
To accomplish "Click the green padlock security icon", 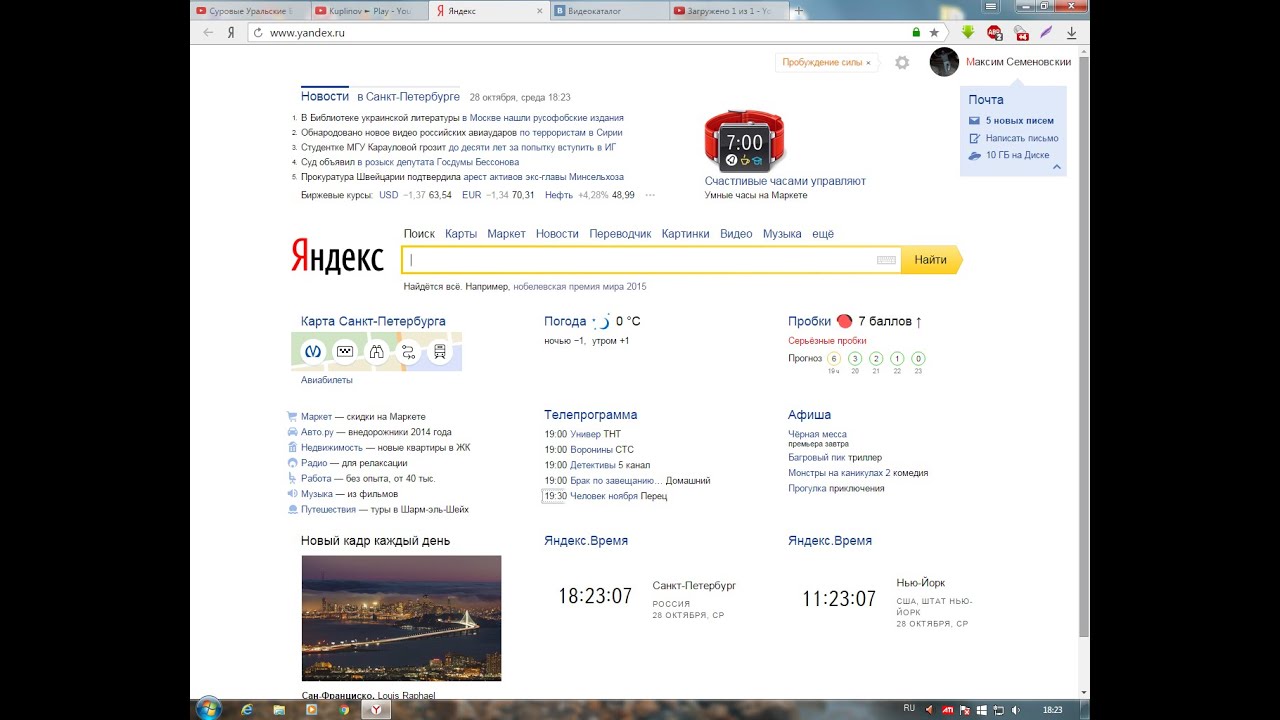I will 916,32.
